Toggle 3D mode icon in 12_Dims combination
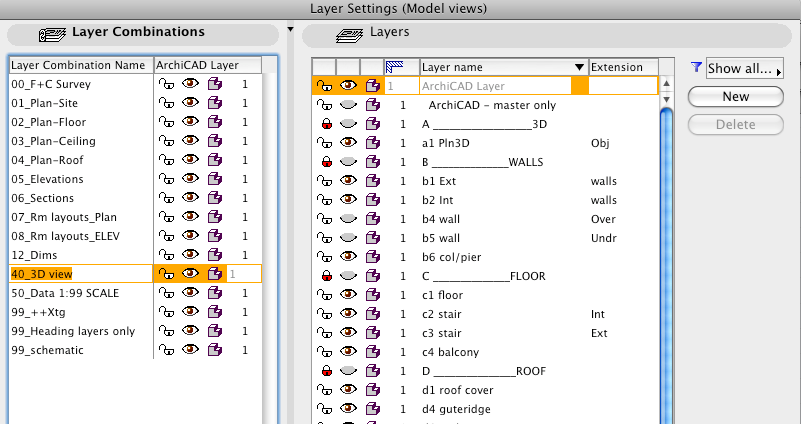 click(x=215, y=255)
